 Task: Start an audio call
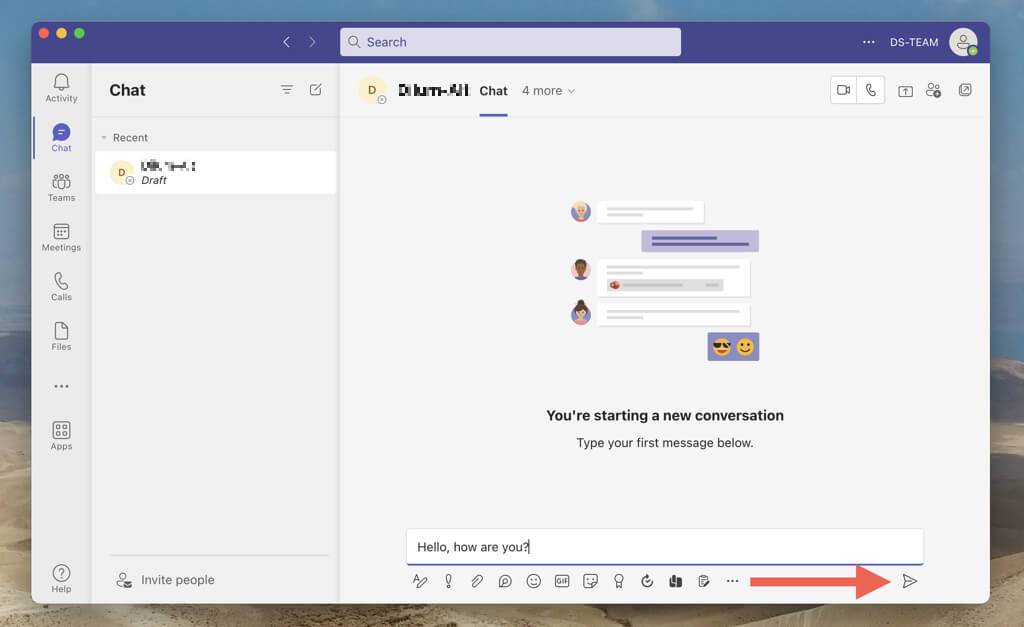(871, 90)
